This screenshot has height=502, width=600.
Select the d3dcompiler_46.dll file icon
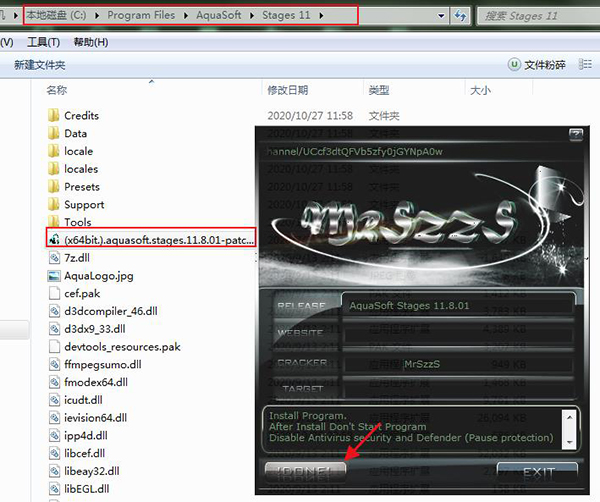[54, 311]
